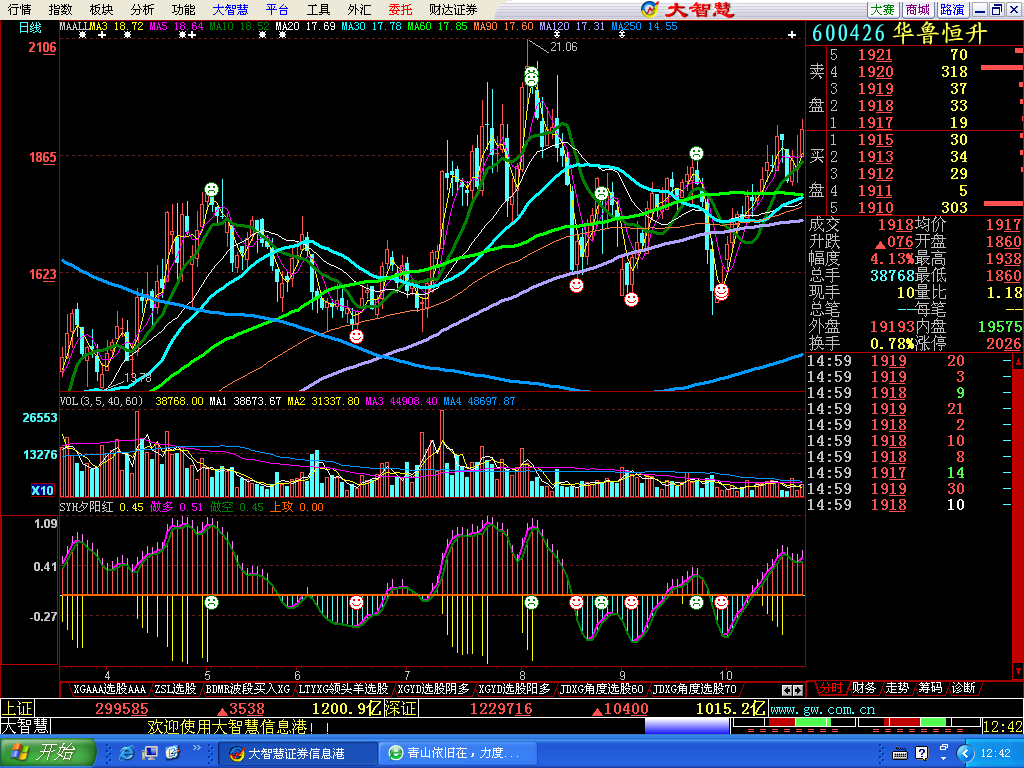This screenshot has width=1024, height=768.
Task: Select the JDXG角度选股70 indicator tab
Action: pos(695,689)
